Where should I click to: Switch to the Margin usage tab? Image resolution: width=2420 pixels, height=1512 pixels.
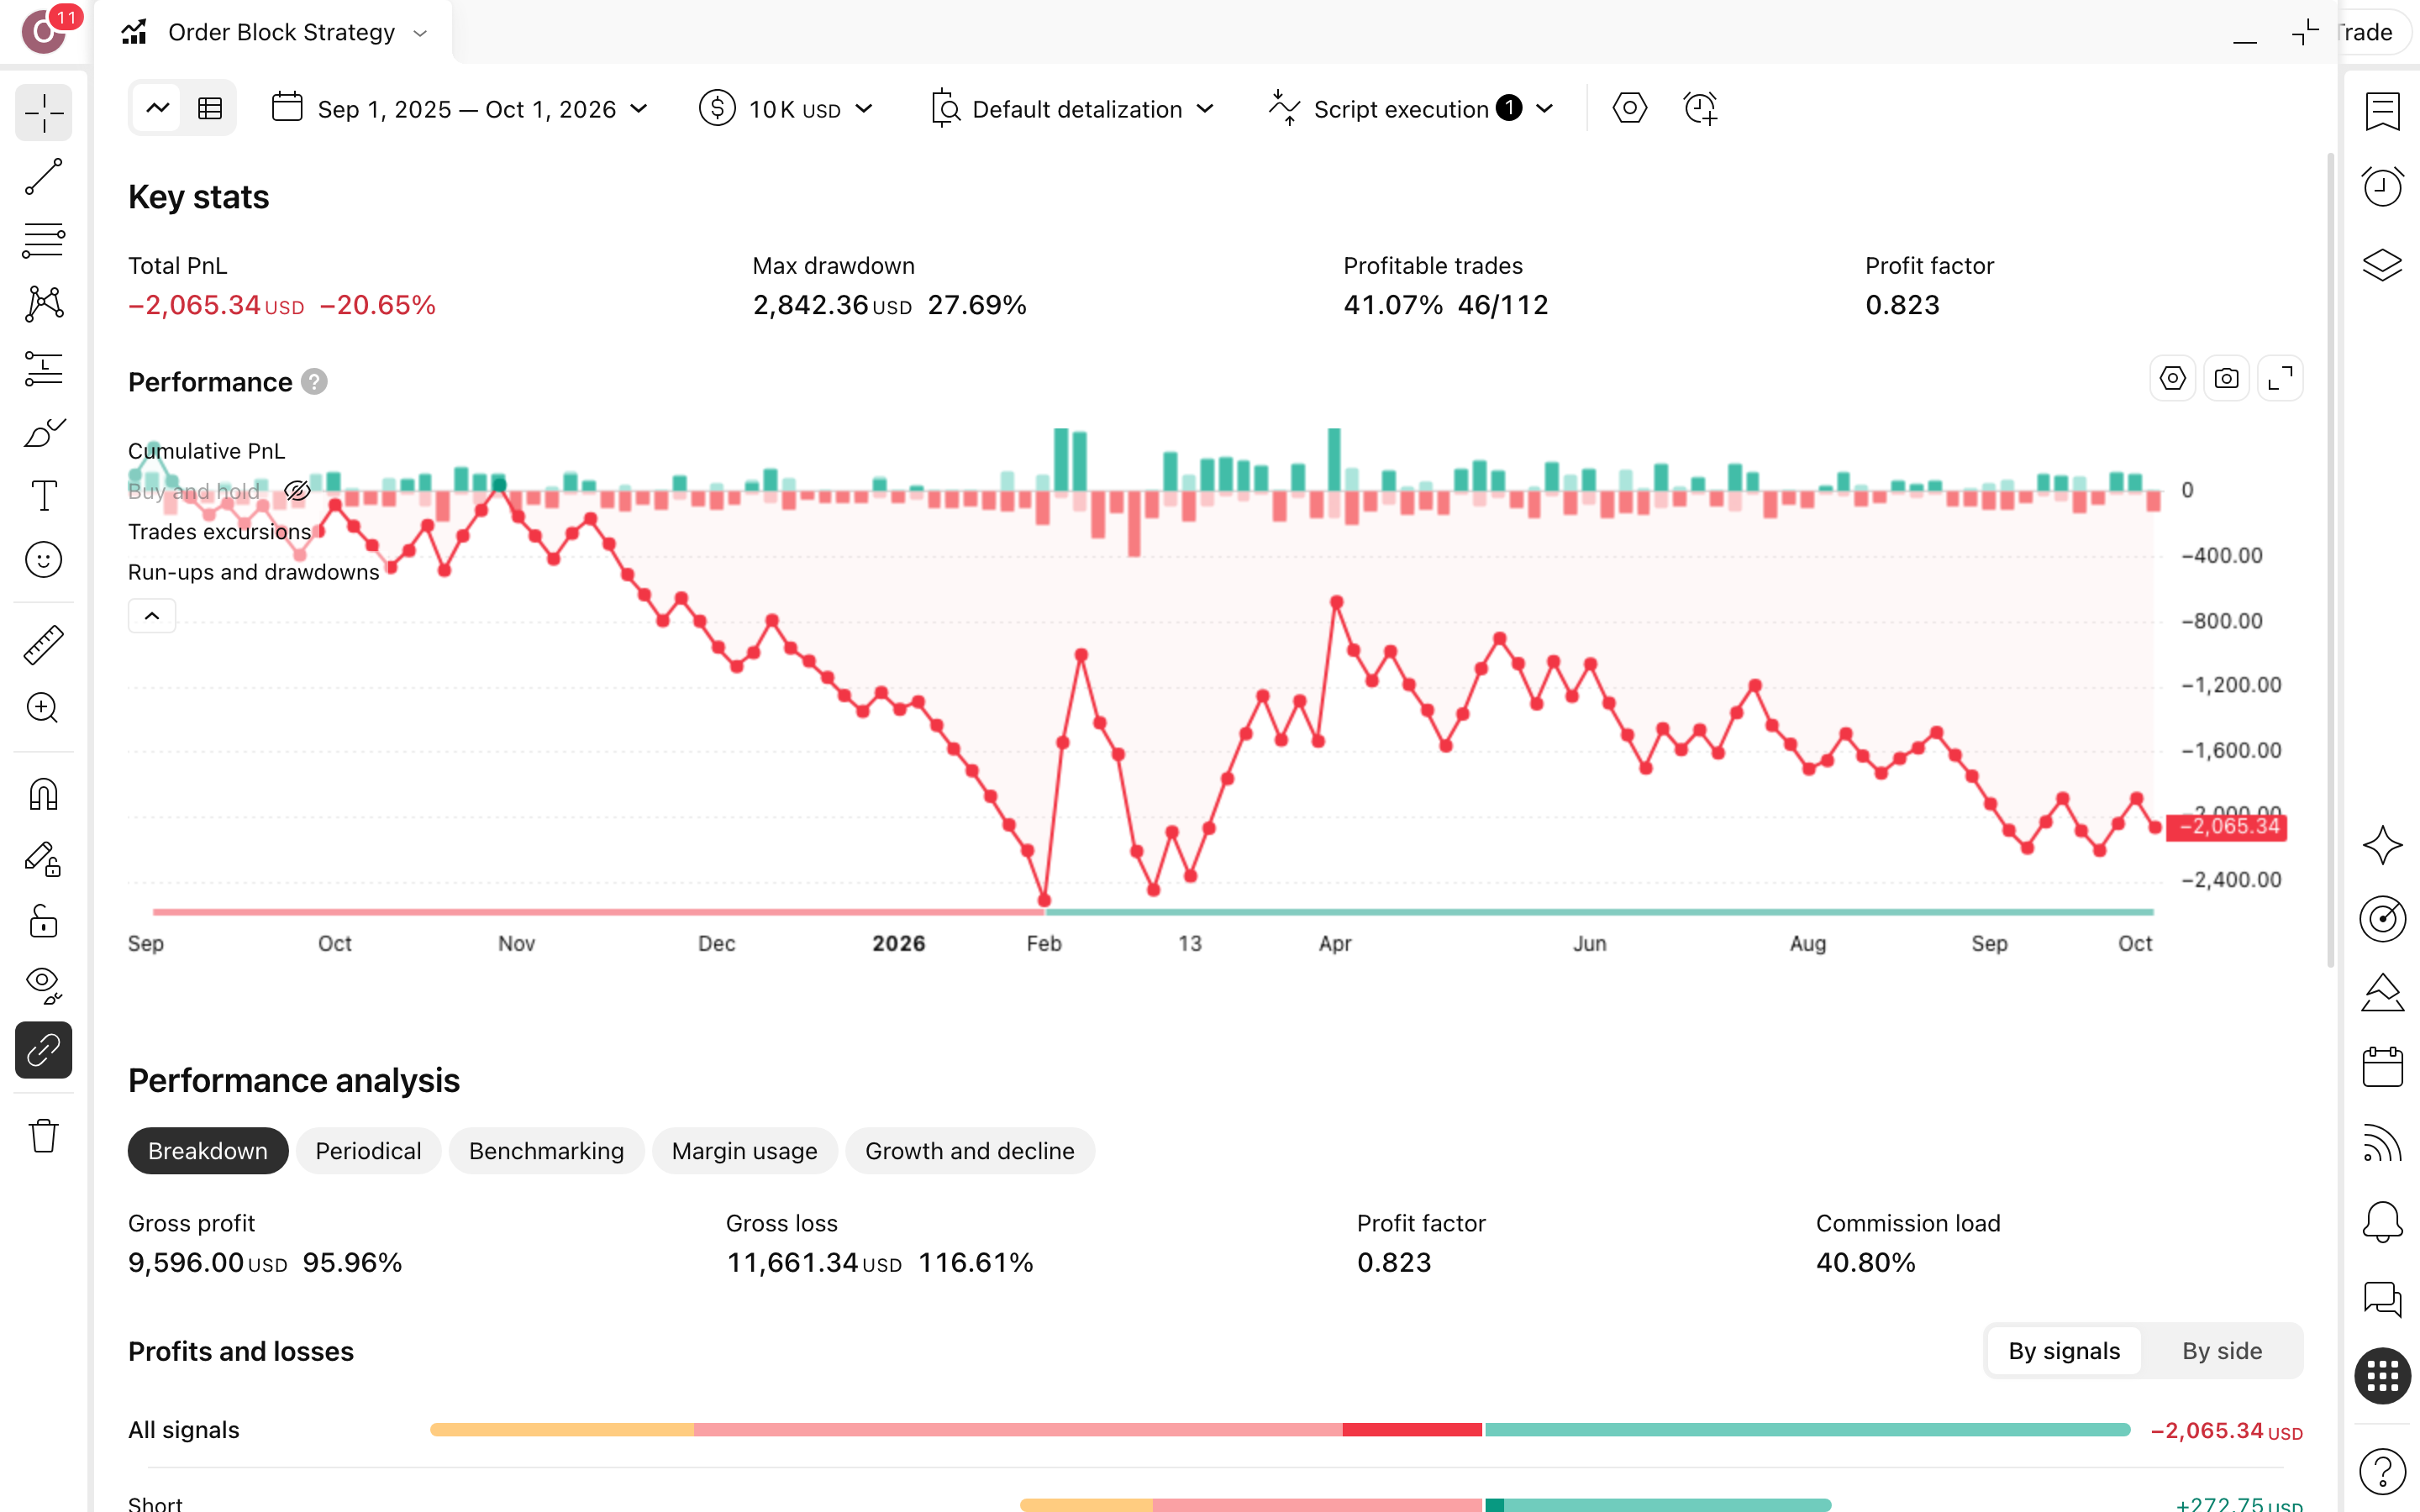point(744,1151)
